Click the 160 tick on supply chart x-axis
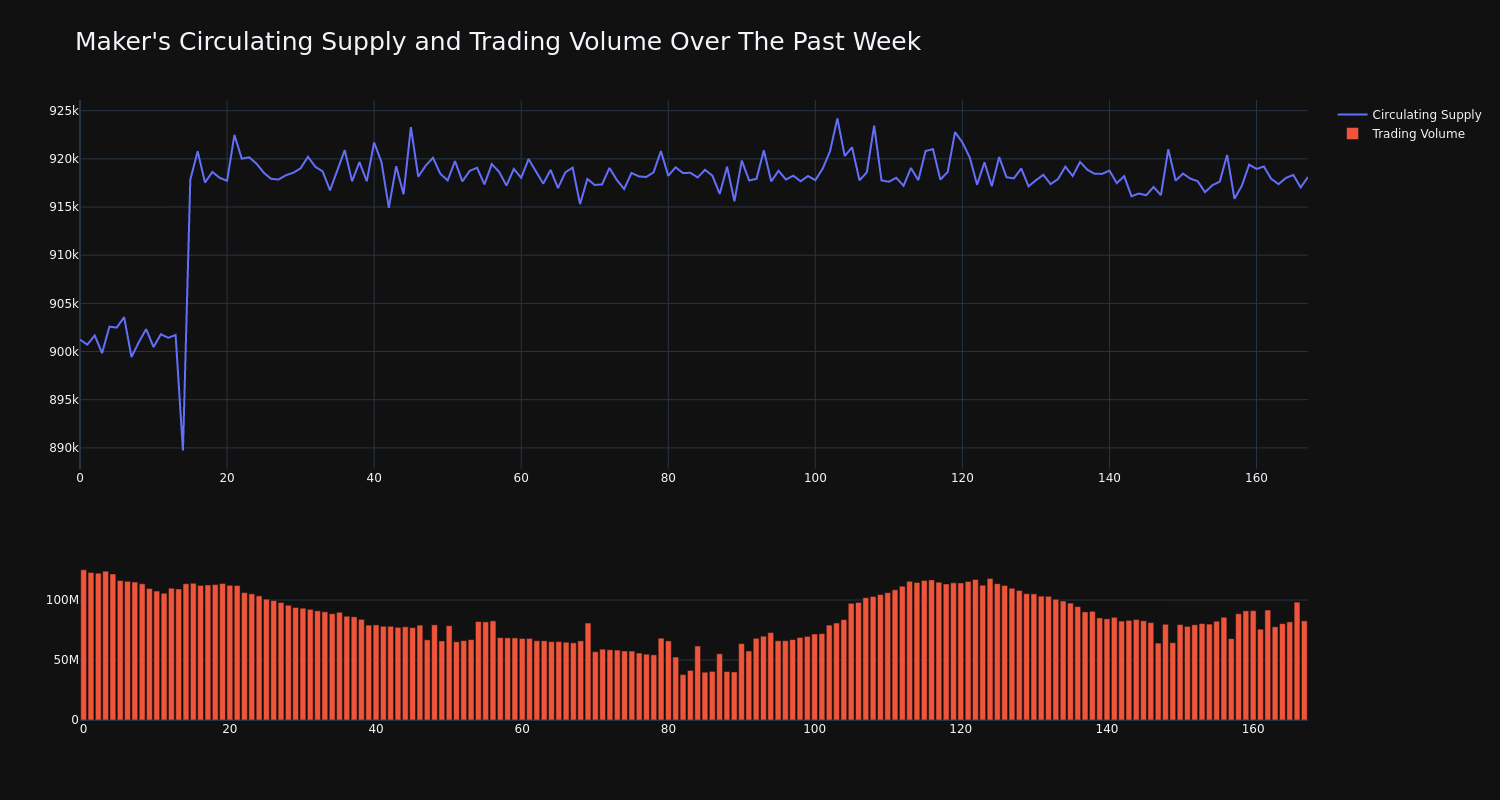This screenshot has height=800, width=1500. [1256, 478]
